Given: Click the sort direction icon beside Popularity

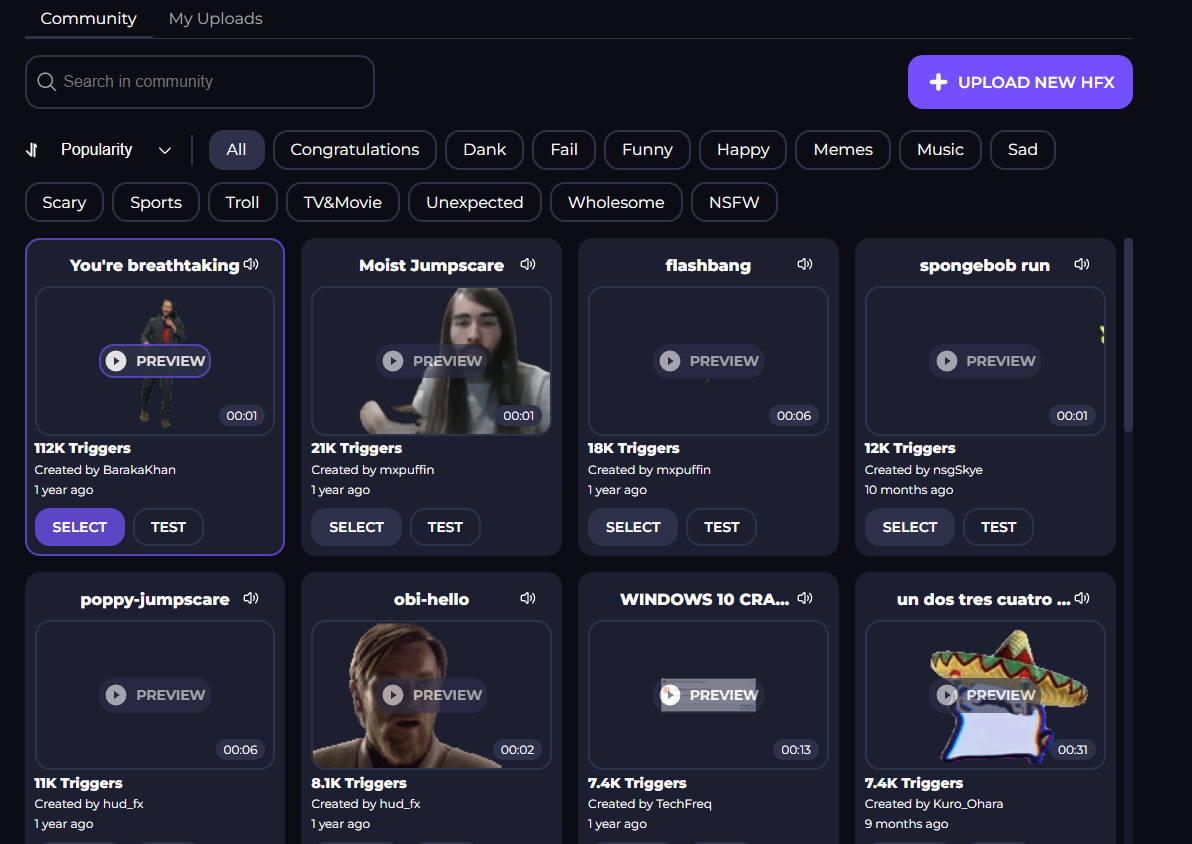Looking at the screenshot, I should pos(31,149).
